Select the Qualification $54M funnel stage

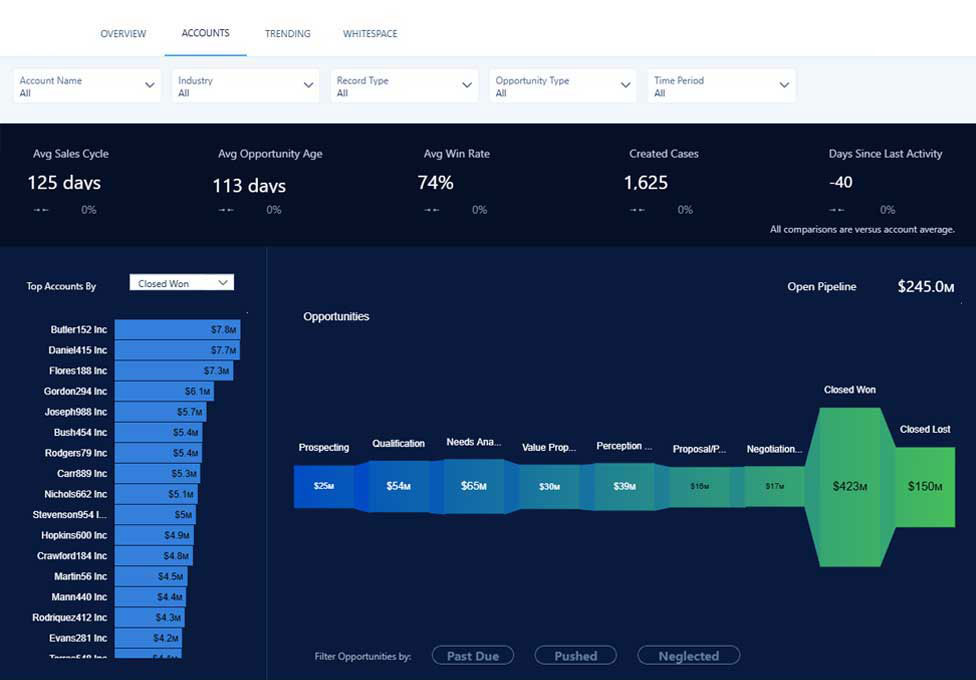[398, 486]
